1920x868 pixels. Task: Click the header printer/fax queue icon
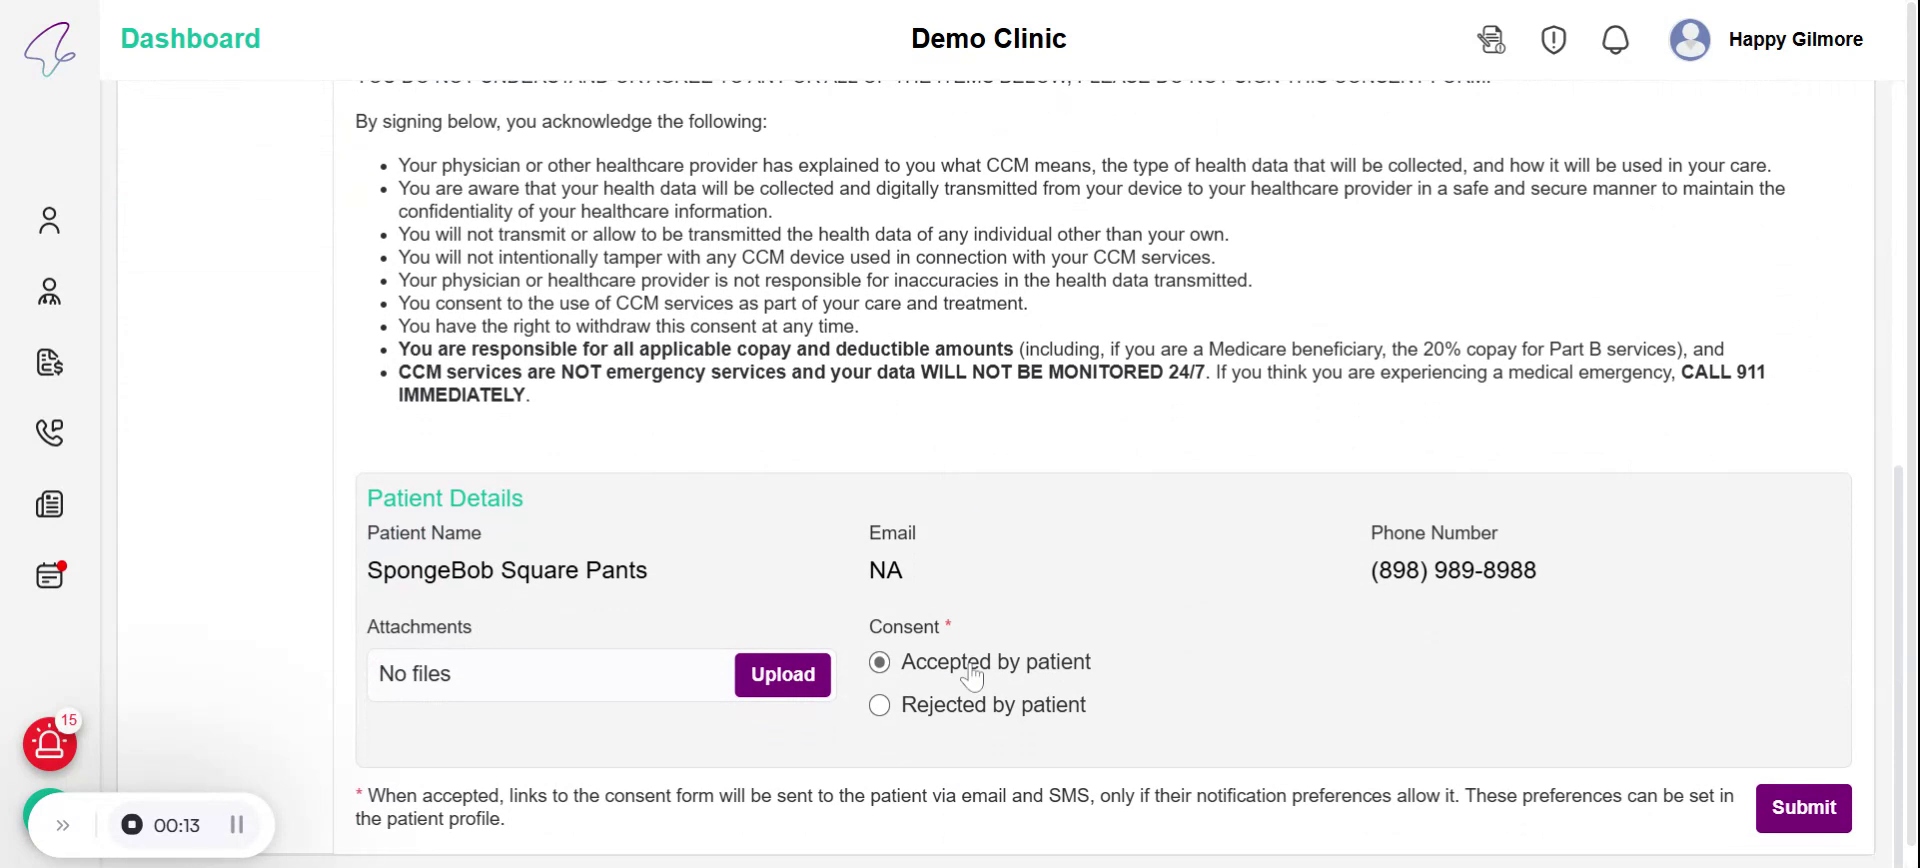pos(1491,40)
